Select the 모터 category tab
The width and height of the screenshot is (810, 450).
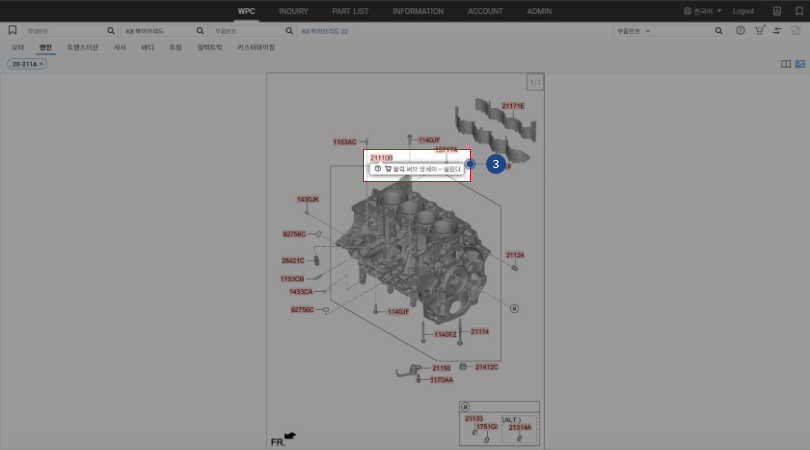click(18, 47)
